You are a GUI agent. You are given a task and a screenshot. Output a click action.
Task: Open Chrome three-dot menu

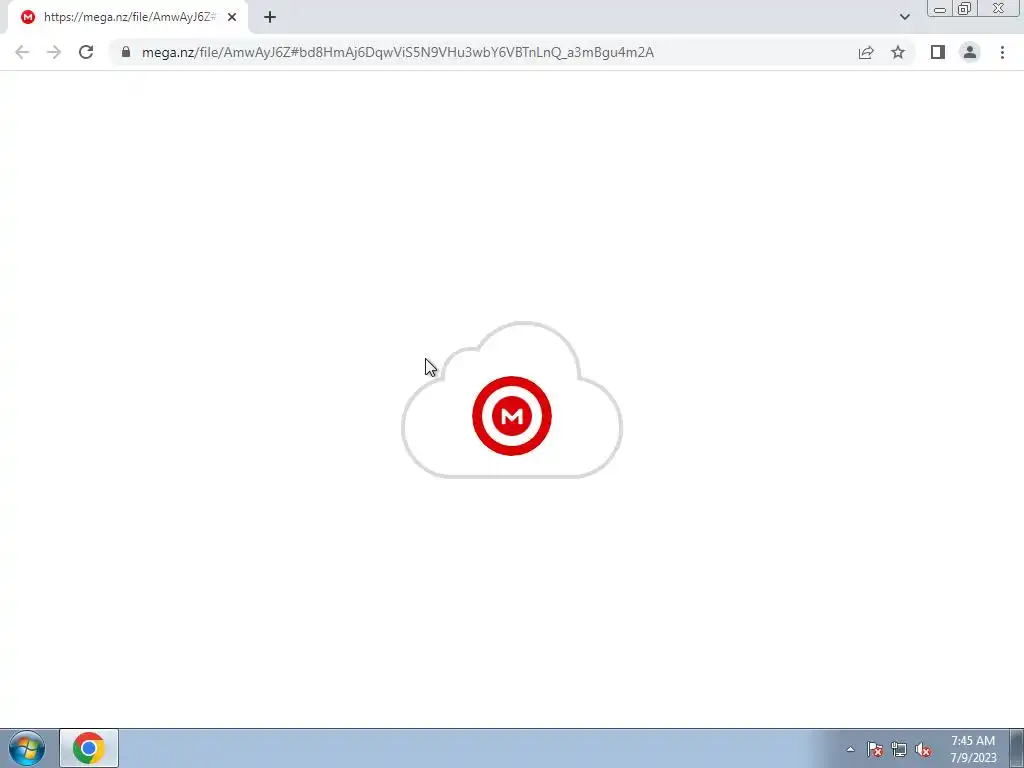[x=1002, y=52]
